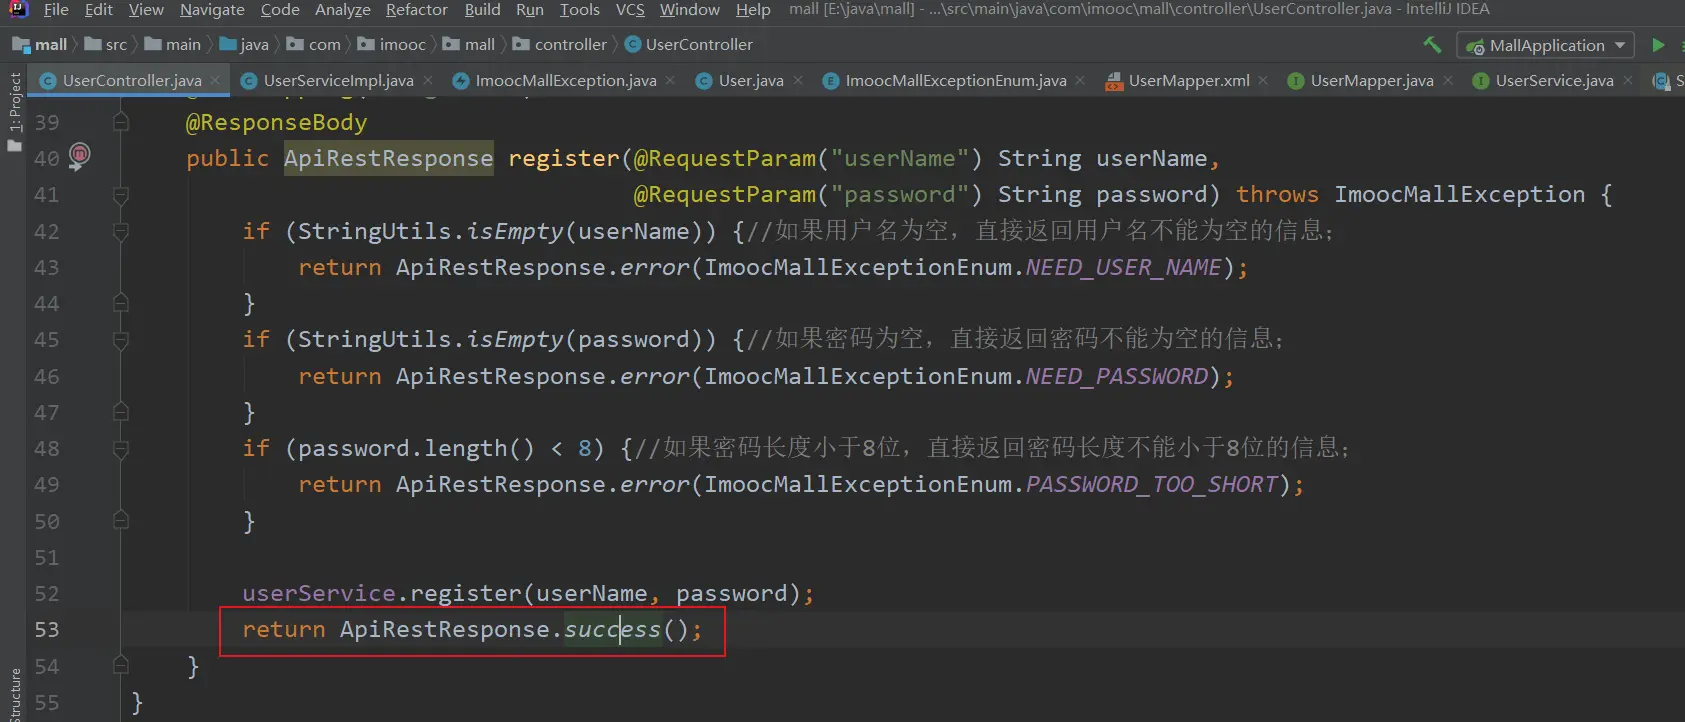
Task: Click the UserController class icon in breadcrumb
Action: 633,45
